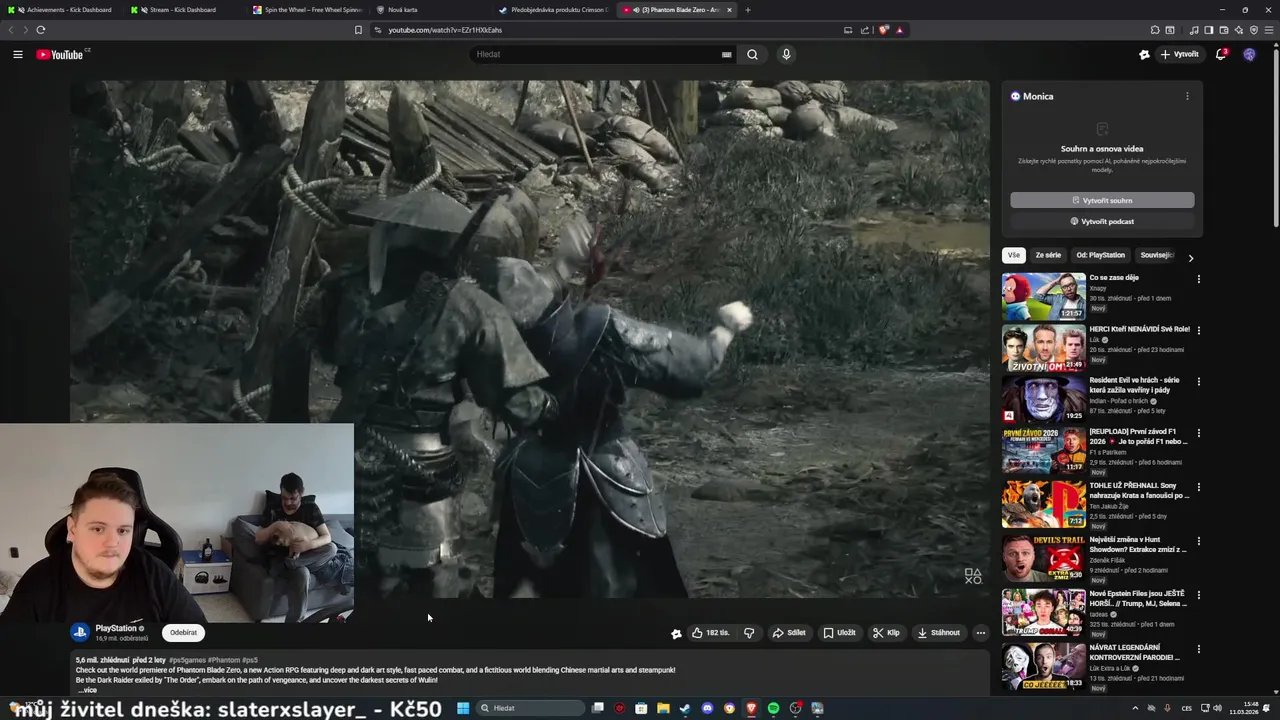Screen dimensions: 1280x720
Task: Open Brave VPN shield icon
Action: pos(1253,30)
